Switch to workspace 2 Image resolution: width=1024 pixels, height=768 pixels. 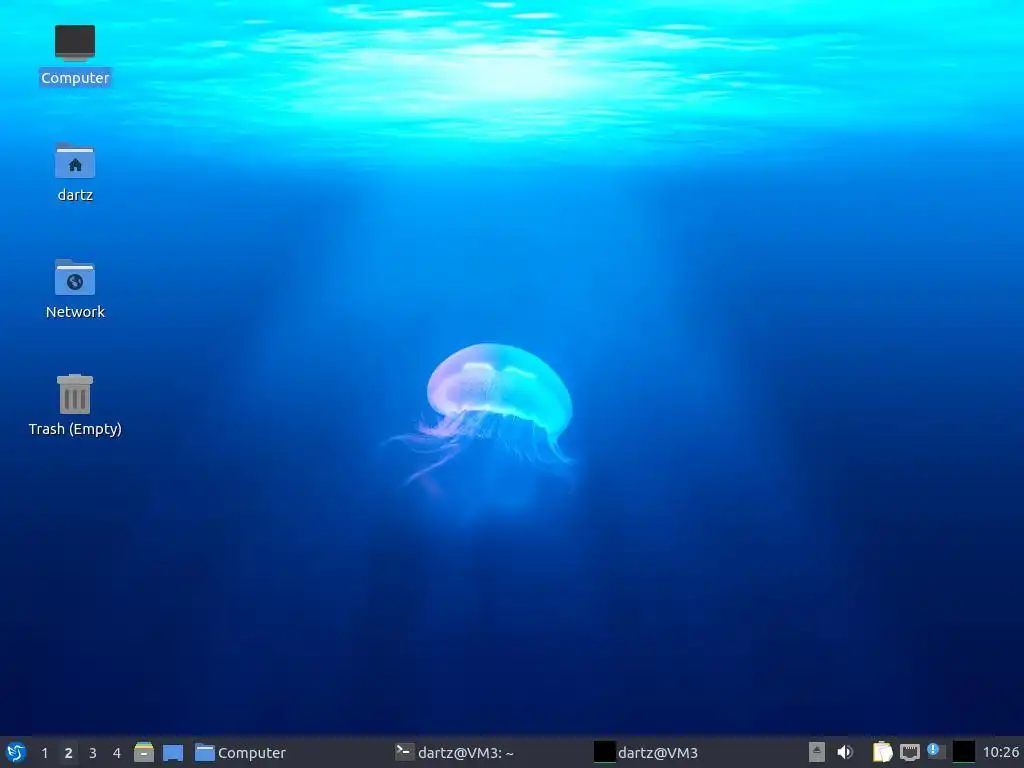(x=69, y=753)
